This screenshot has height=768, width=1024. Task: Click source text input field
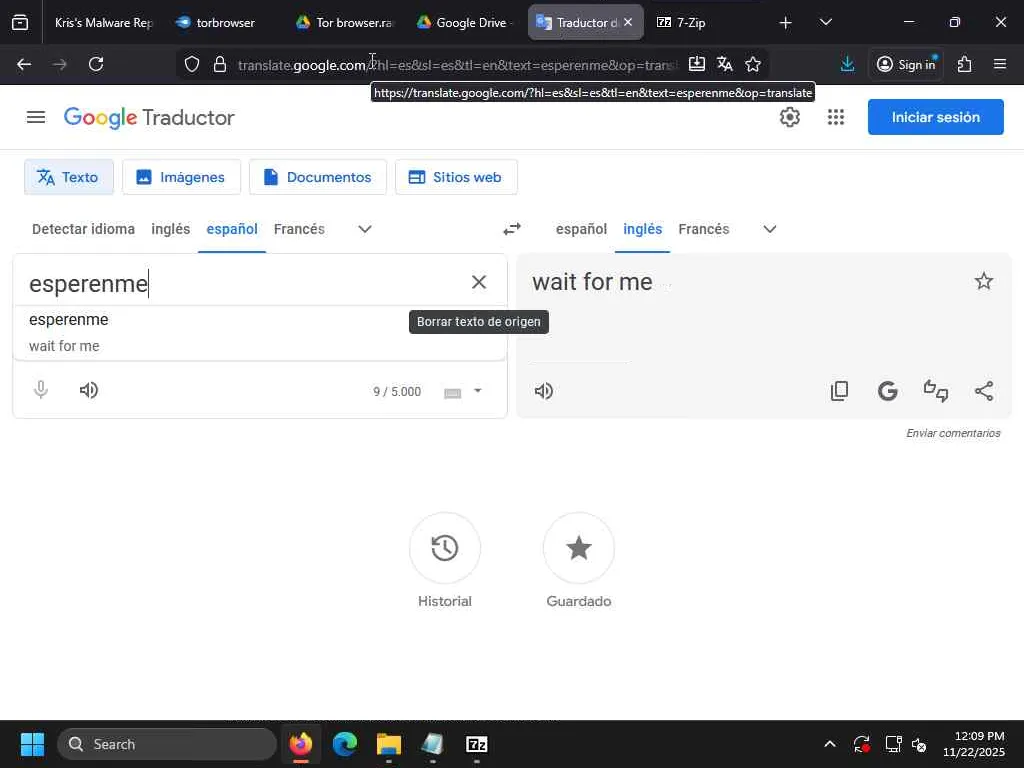tap(242, 283)
